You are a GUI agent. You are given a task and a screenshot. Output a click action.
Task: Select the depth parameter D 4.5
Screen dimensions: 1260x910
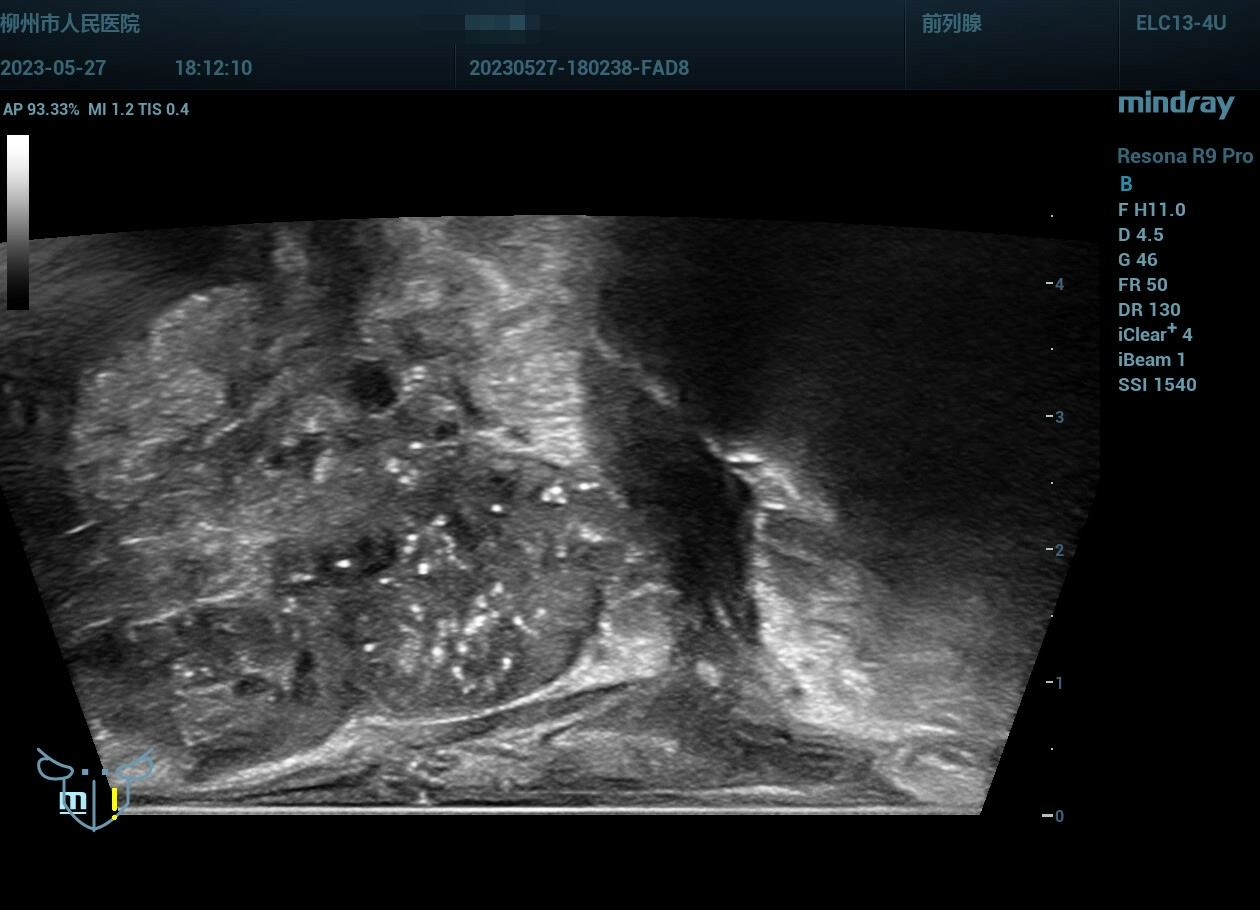point(1140,235)
